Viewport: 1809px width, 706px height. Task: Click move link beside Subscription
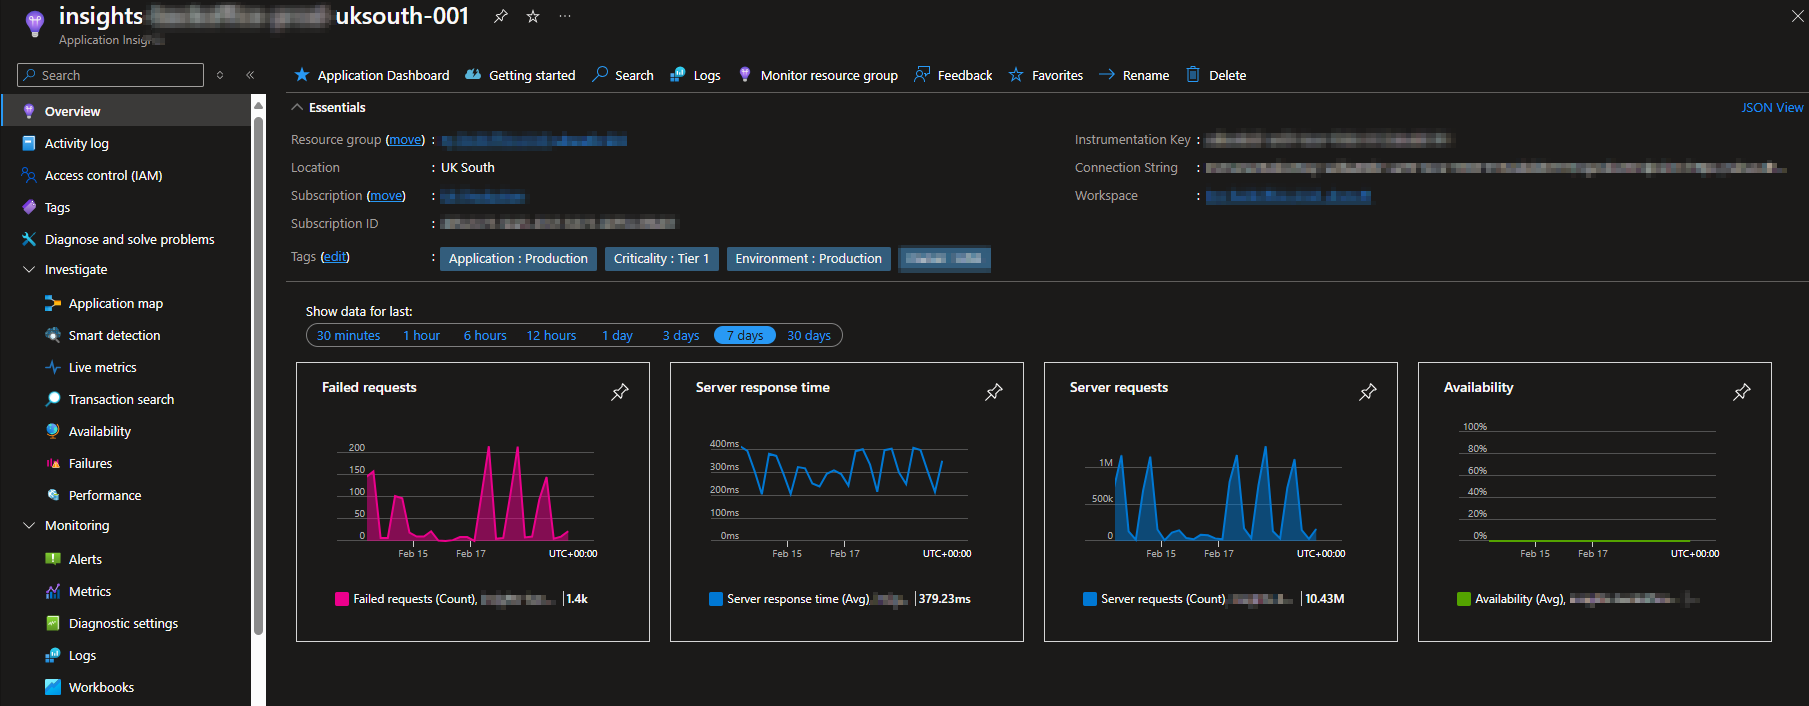(x=386, y=196)
